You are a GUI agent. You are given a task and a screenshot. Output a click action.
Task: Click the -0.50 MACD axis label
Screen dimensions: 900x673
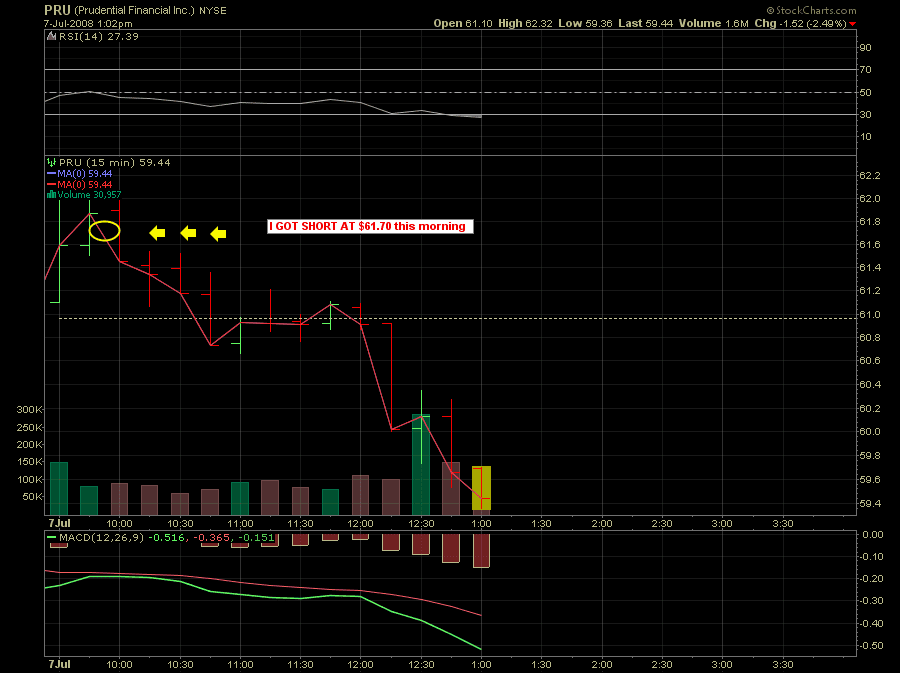pyautogui.click(x=871, y=646)
